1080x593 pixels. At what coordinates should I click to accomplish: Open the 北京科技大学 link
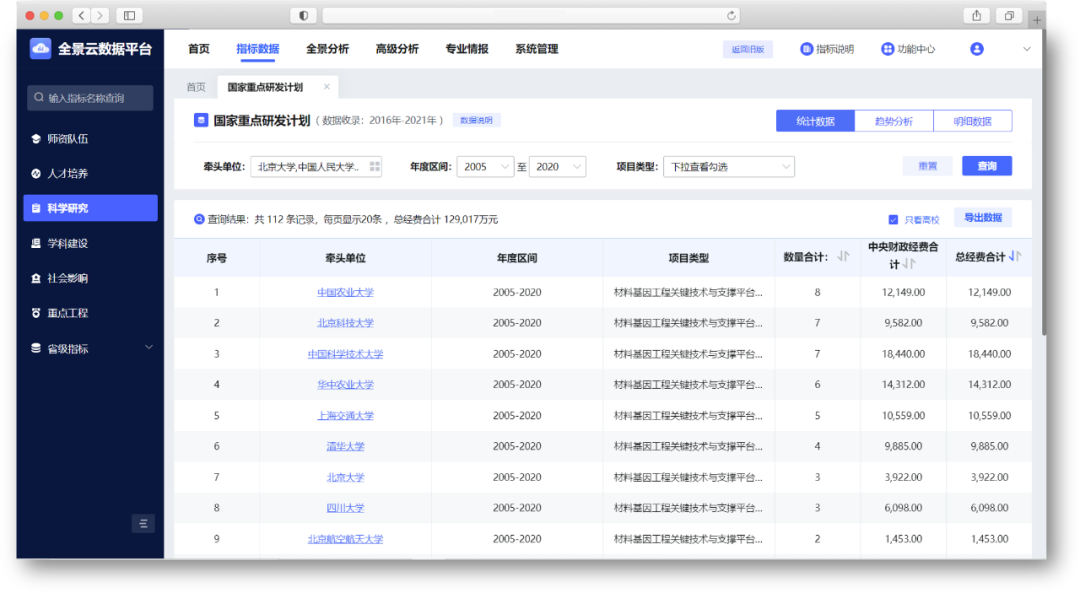pyautogui.click(x=345, y=323)
